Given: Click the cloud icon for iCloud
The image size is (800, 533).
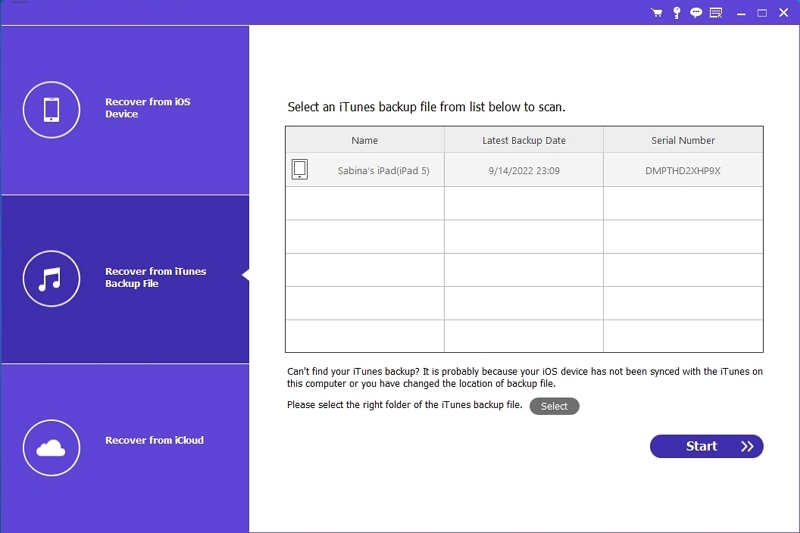Looking at the screenshot, I should (x=51, y=447).
